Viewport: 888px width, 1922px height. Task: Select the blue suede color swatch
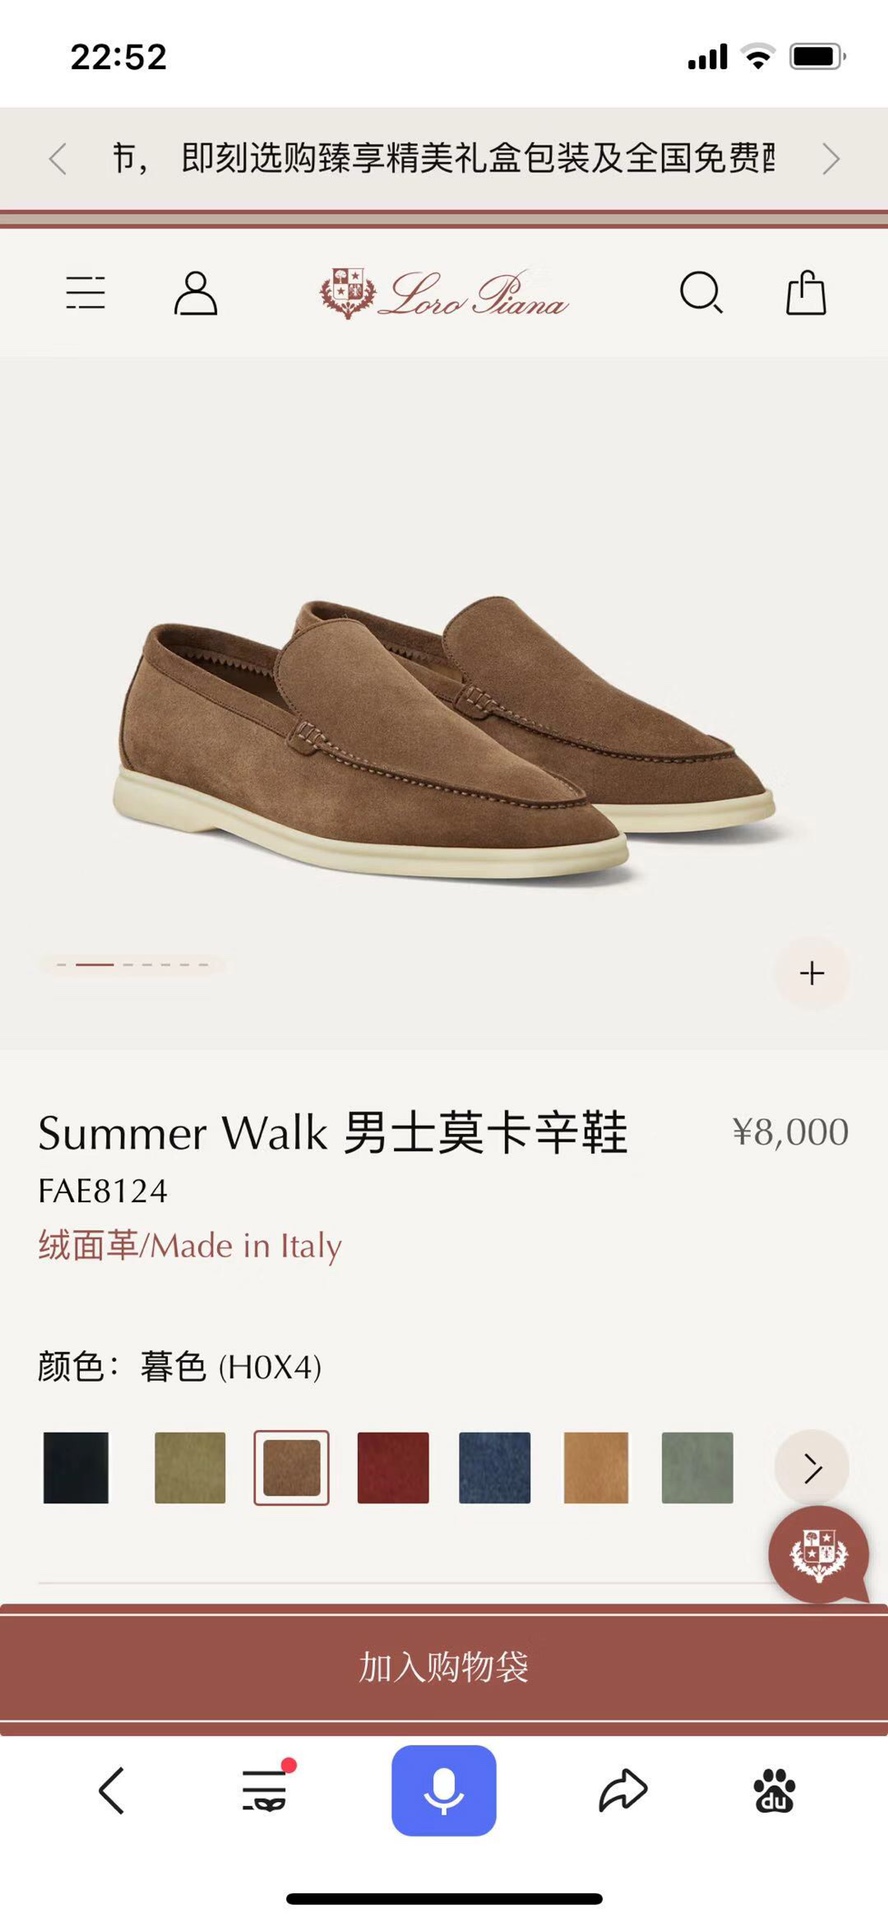(x=495, y=1467)
